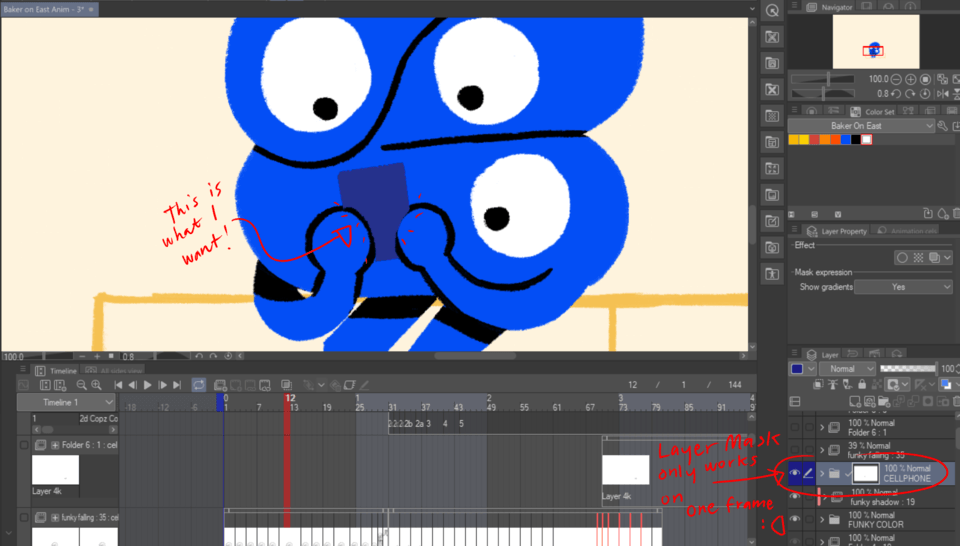Show the Folder 6 : 1 layer
The height and width of the screenshot is (546, 960).
point(795,427)
